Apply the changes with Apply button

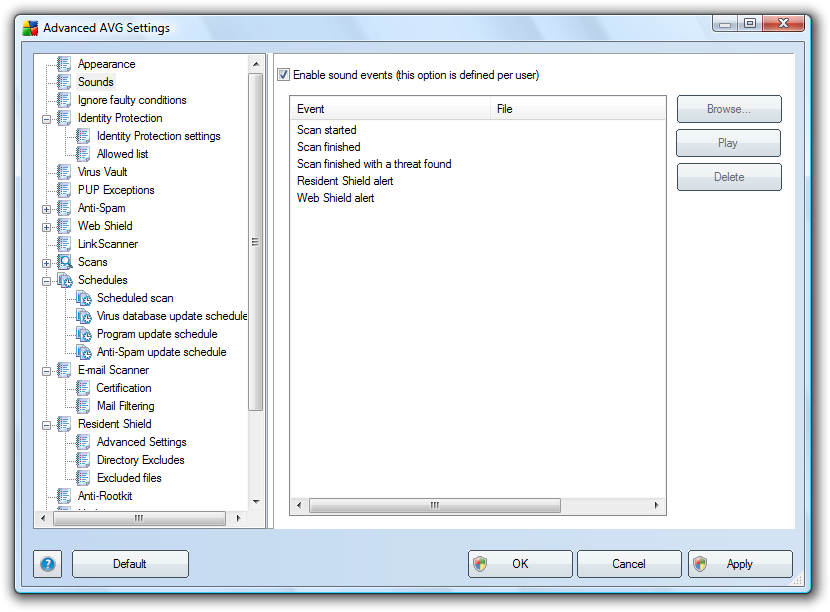pyautogui.click(x=741, y=564)
